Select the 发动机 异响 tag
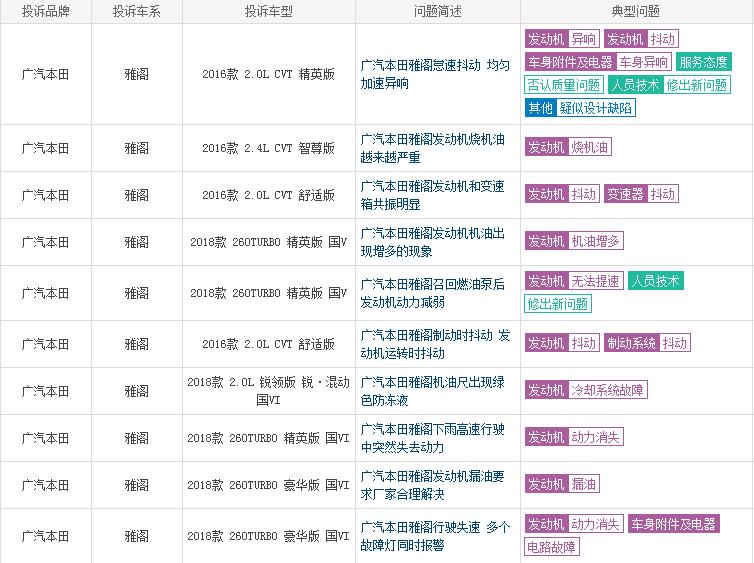The width and height of the screenshot is (754, 563). pos(562,39)
